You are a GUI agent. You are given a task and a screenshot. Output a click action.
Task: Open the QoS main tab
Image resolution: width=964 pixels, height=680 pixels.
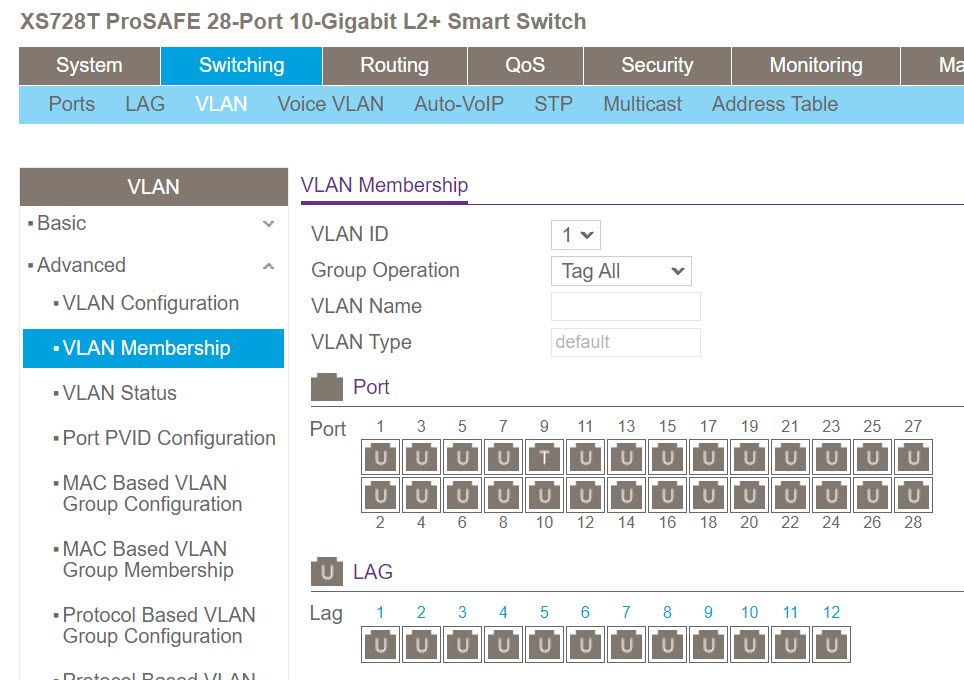click(525, 65)
